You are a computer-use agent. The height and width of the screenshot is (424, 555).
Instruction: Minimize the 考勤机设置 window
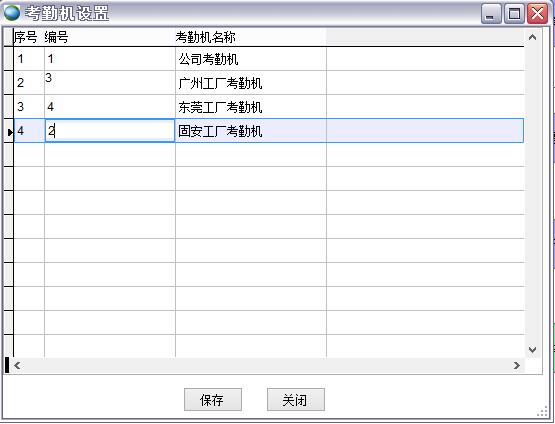click(x=491, y=14)
